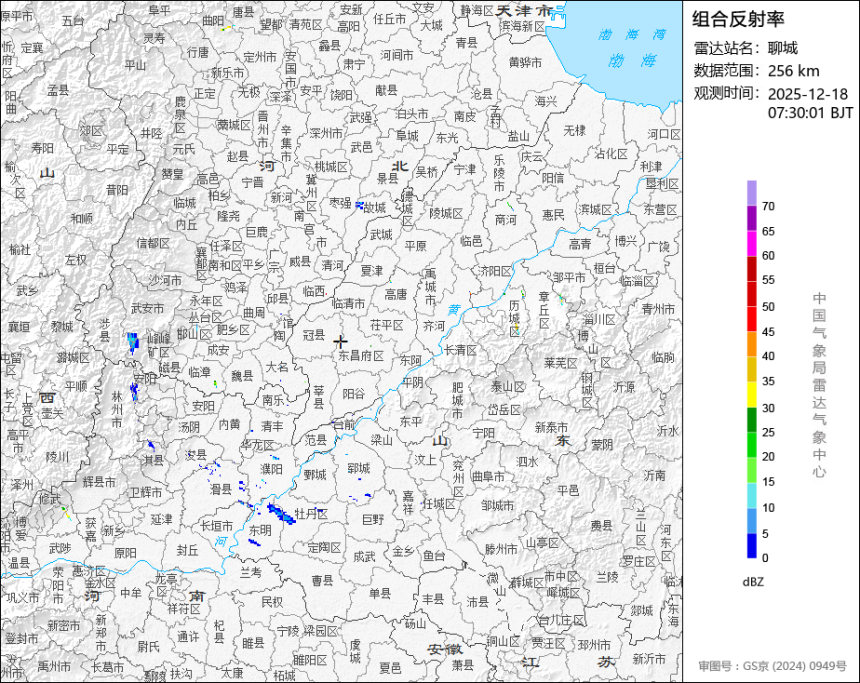
Task: Click the orange swatch between 40 and 45
Action: tap(751, 344)
